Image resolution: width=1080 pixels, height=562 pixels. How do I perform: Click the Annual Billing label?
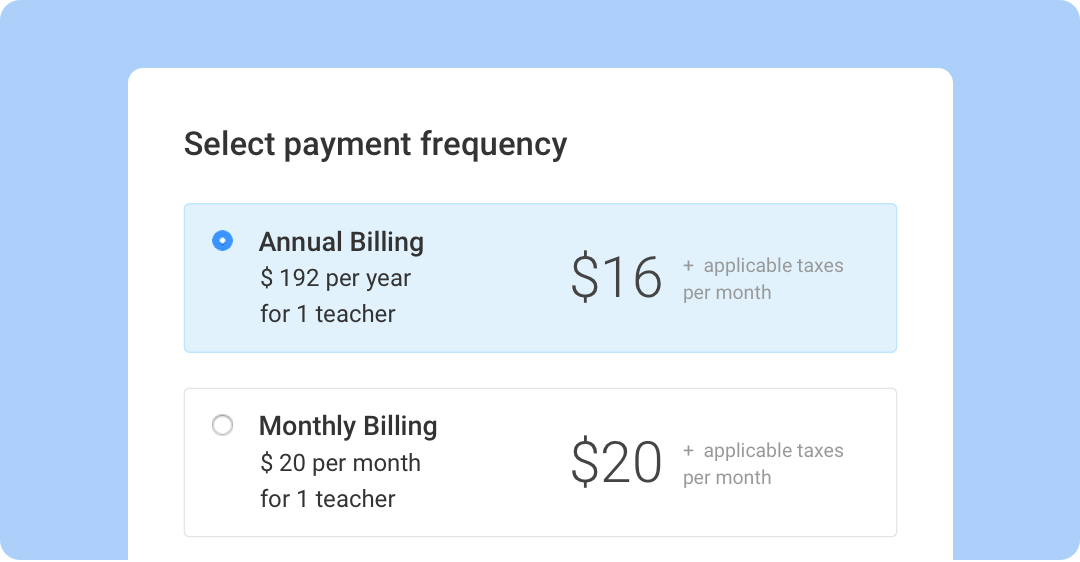click(341, 242)
